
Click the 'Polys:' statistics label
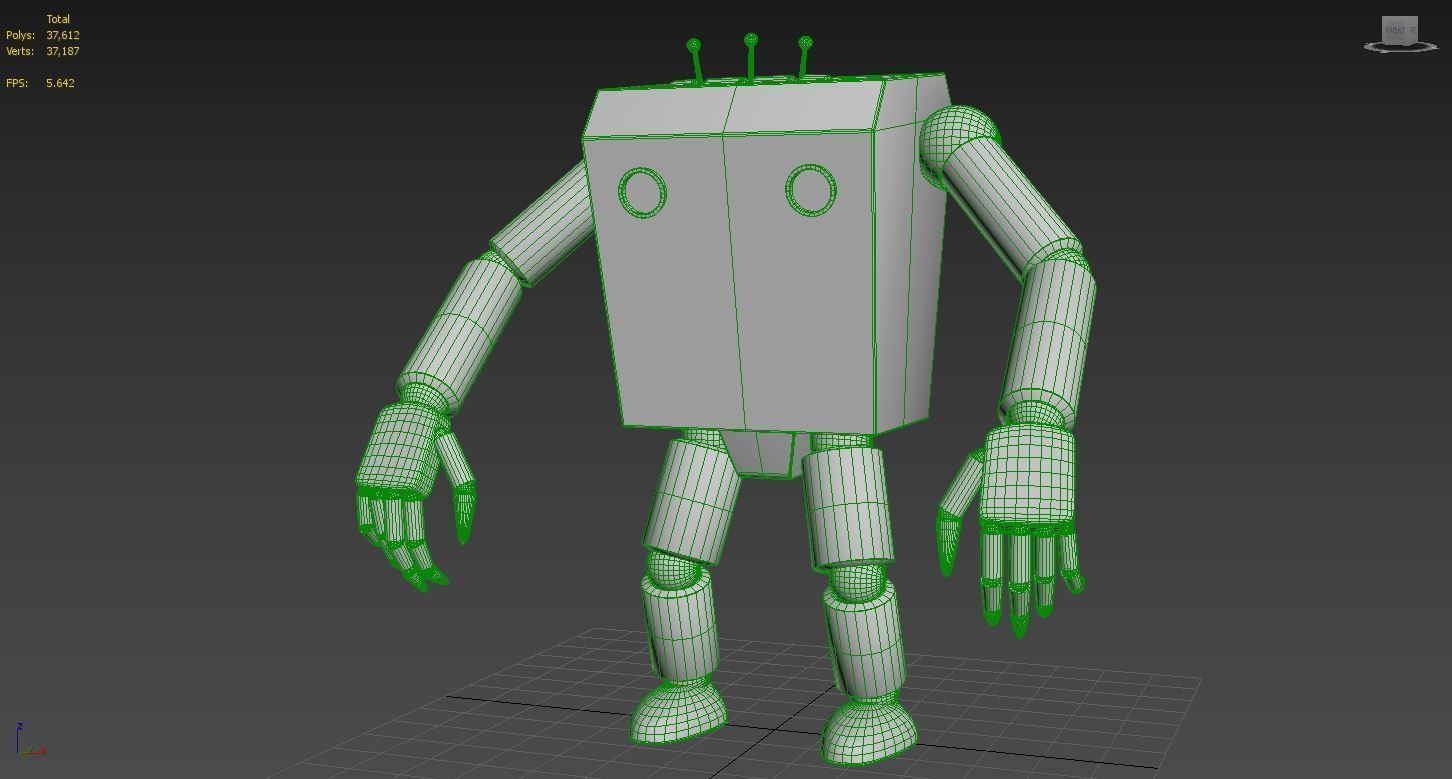tap(20, 35)
